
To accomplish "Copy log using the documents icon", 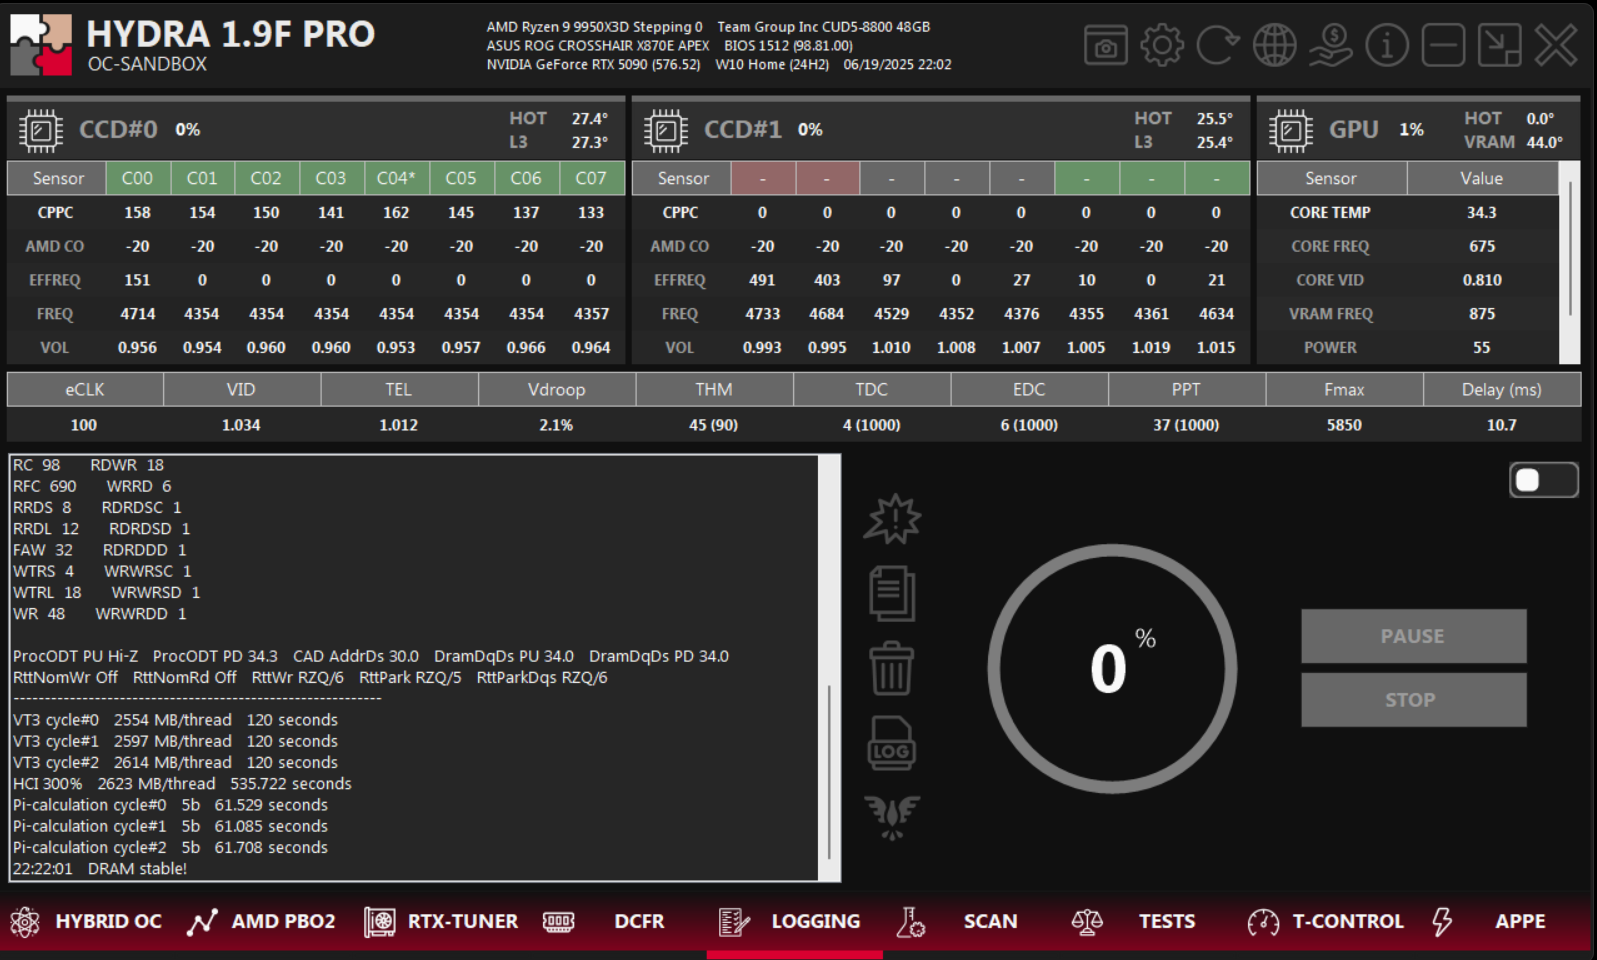I will click(891, 593).
